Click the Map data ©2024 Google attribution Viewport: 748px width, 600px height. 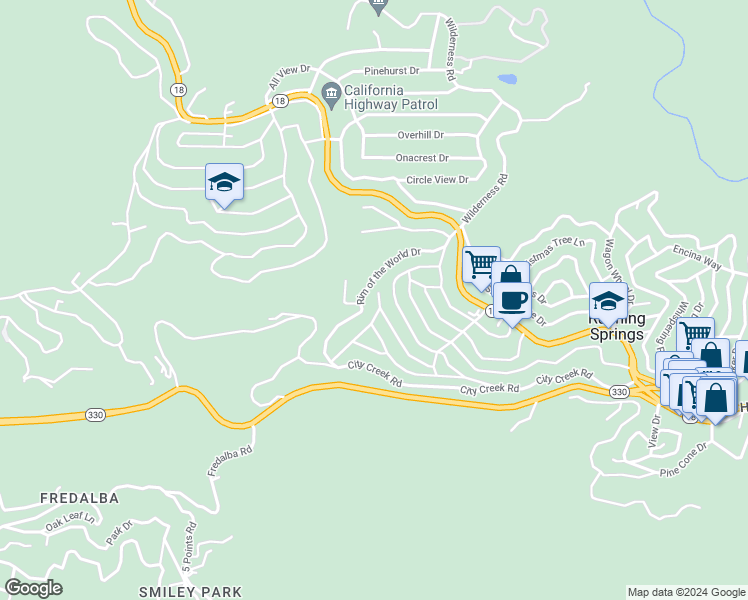[x=686, y=592]
